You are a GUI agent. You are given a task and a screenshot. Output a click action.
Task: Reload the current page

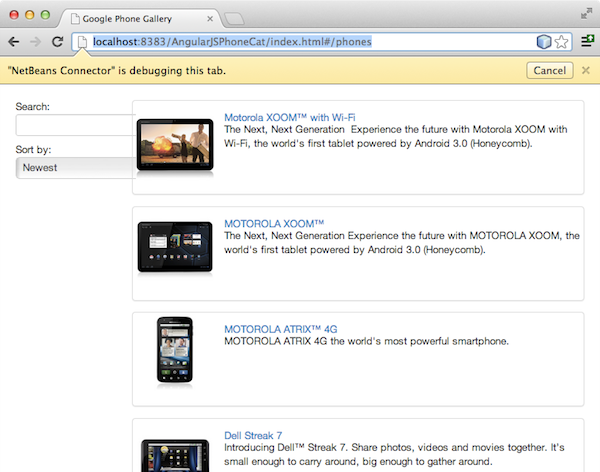pyautogui.click(x=58, y=42)
